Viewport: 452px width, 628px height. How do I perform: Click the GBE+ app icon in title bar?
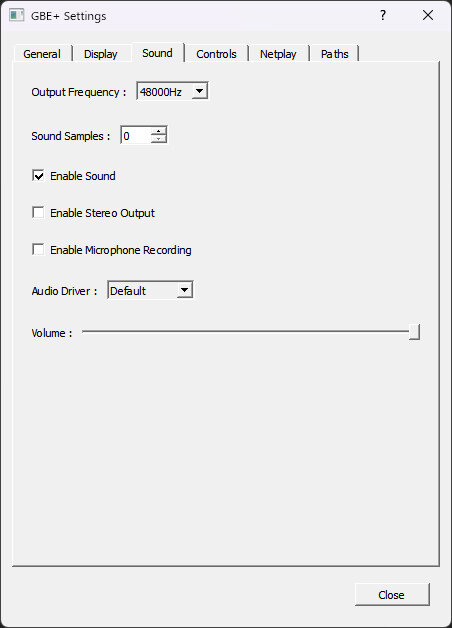pos(16,16)
